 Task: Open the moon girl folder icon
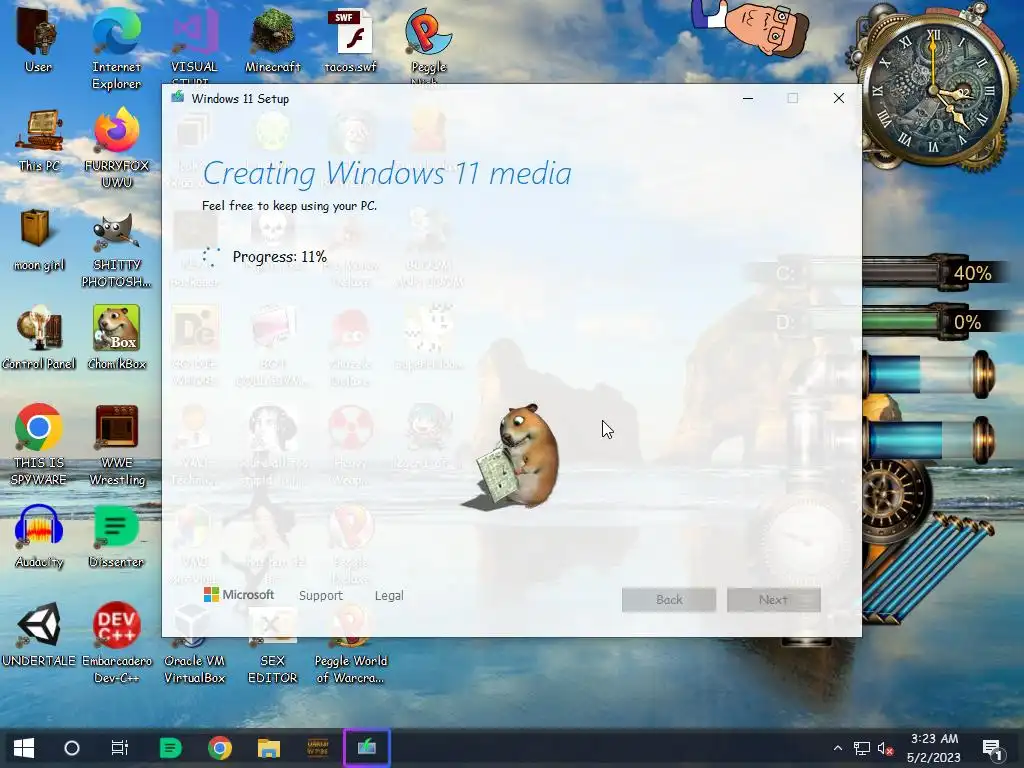[39, 239]
